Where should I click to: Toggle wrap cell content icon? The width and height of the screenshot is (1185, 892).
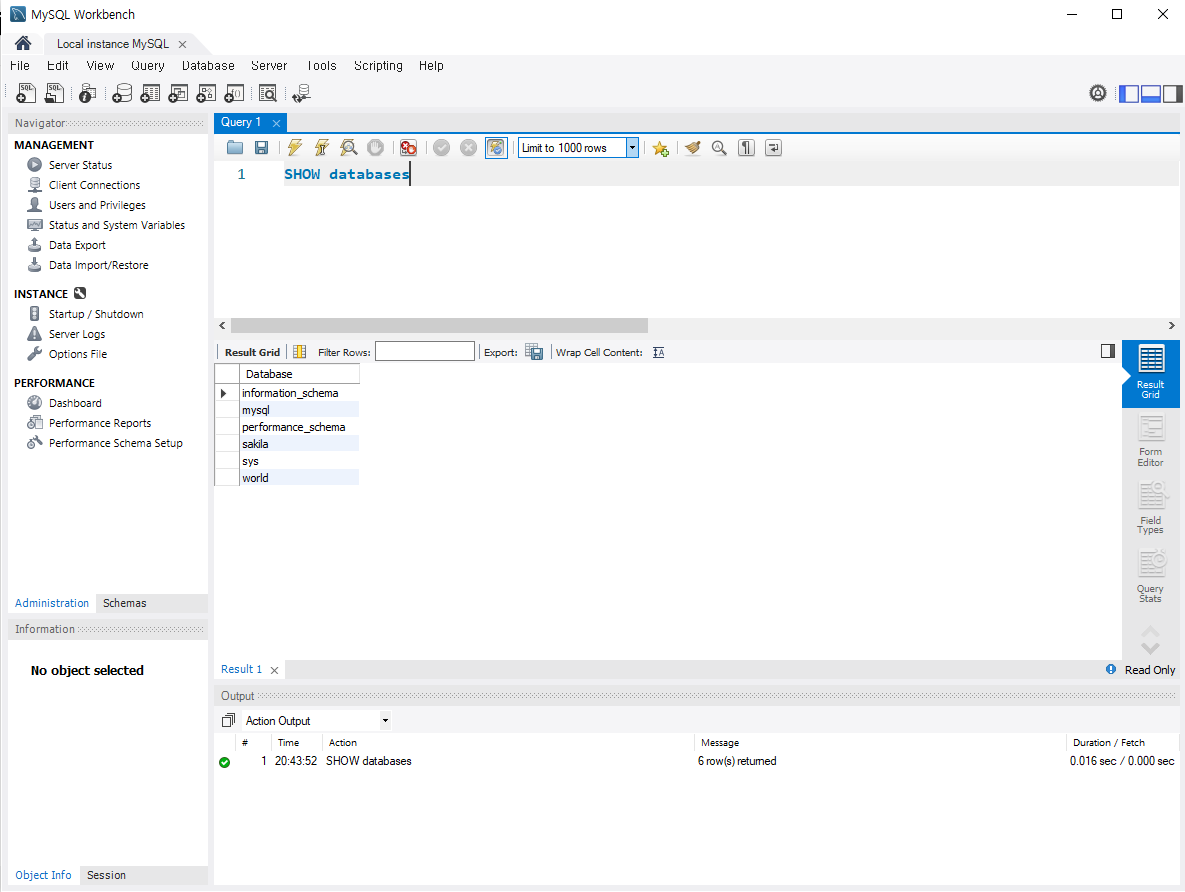coord(658,352)
